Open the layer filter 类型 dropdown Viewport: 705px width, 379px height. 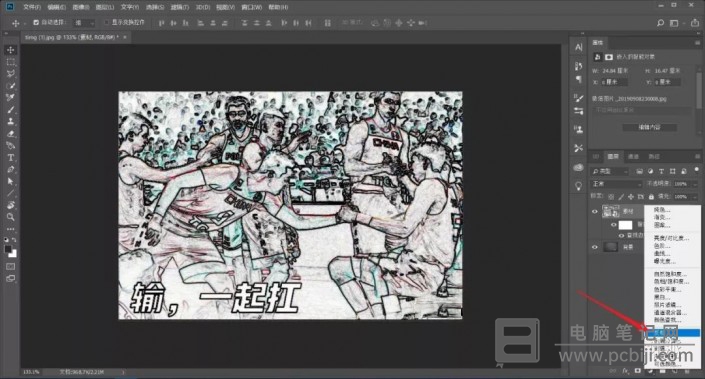click(x=610, y=171)
